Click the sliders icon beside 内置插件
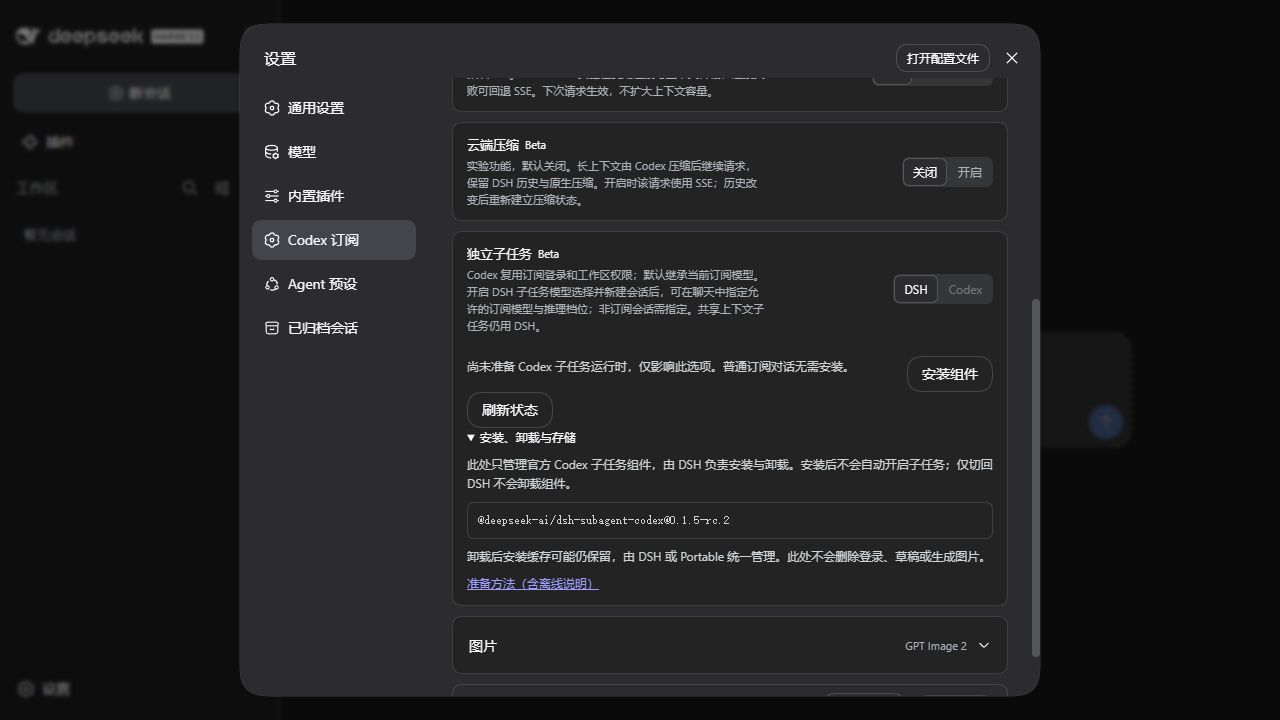The image size is (1280, 720). (x=272, y=196)
